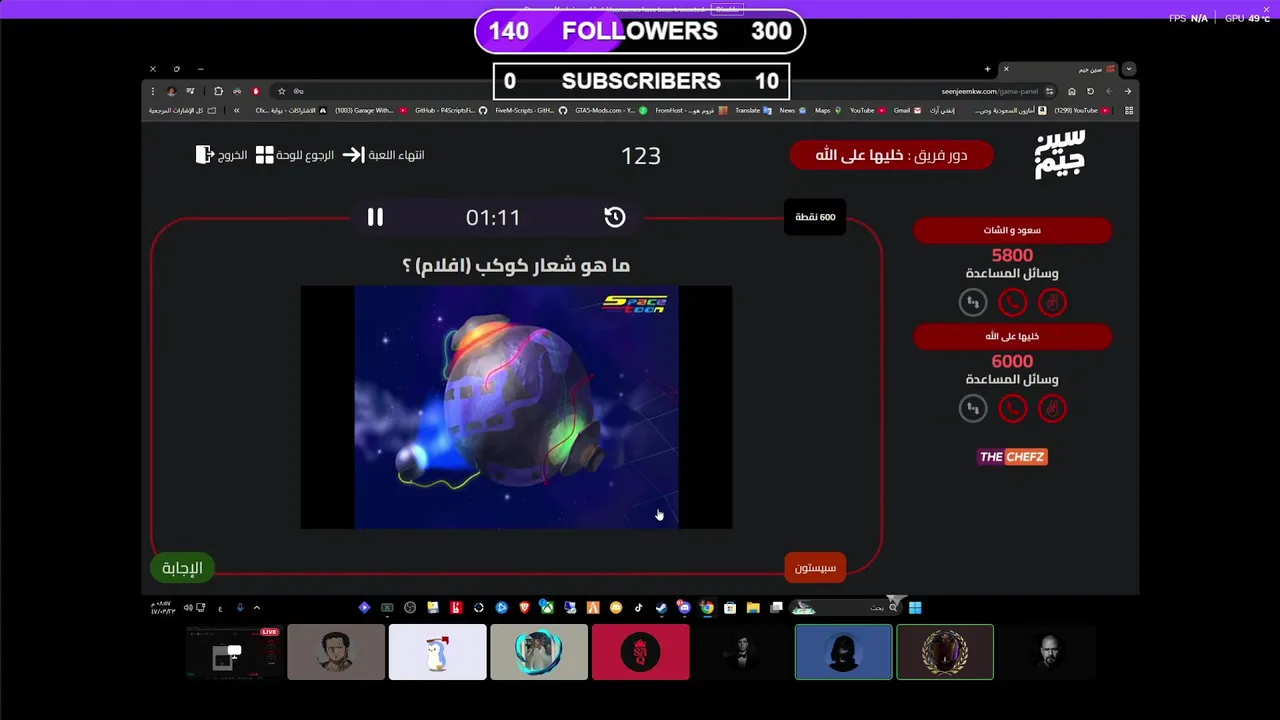The height and width of the screenshot is (720, 1280).
Task: Click the game number 123
Action: [641, 155]
